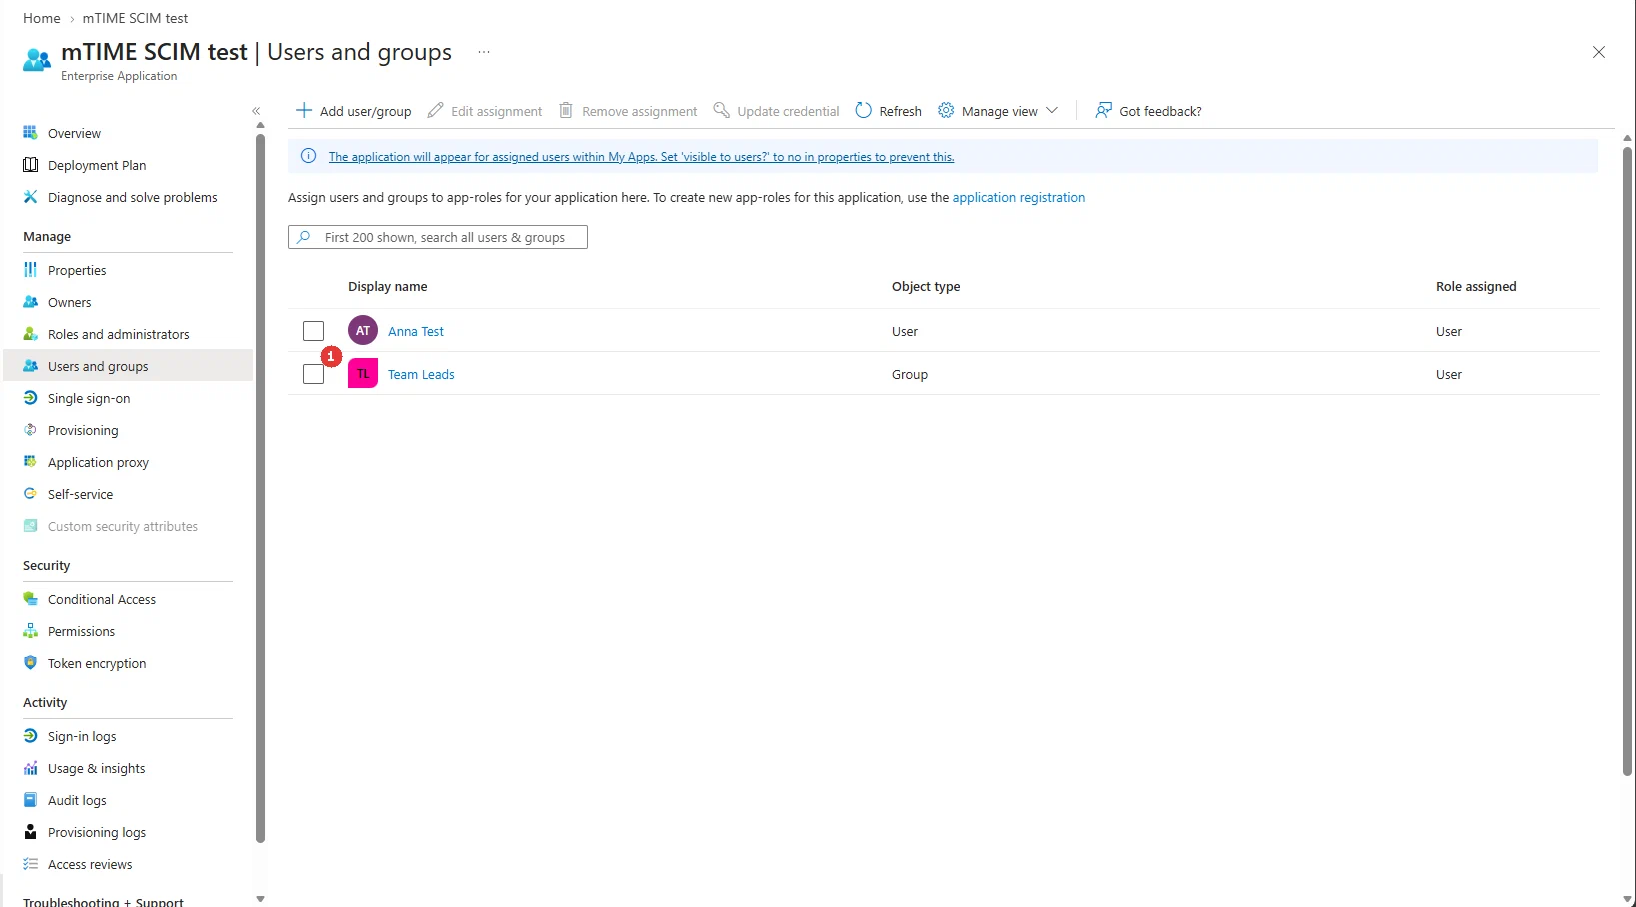
Task: Open the ellipsis more options next to title
Action: click(x=484, y=52)
